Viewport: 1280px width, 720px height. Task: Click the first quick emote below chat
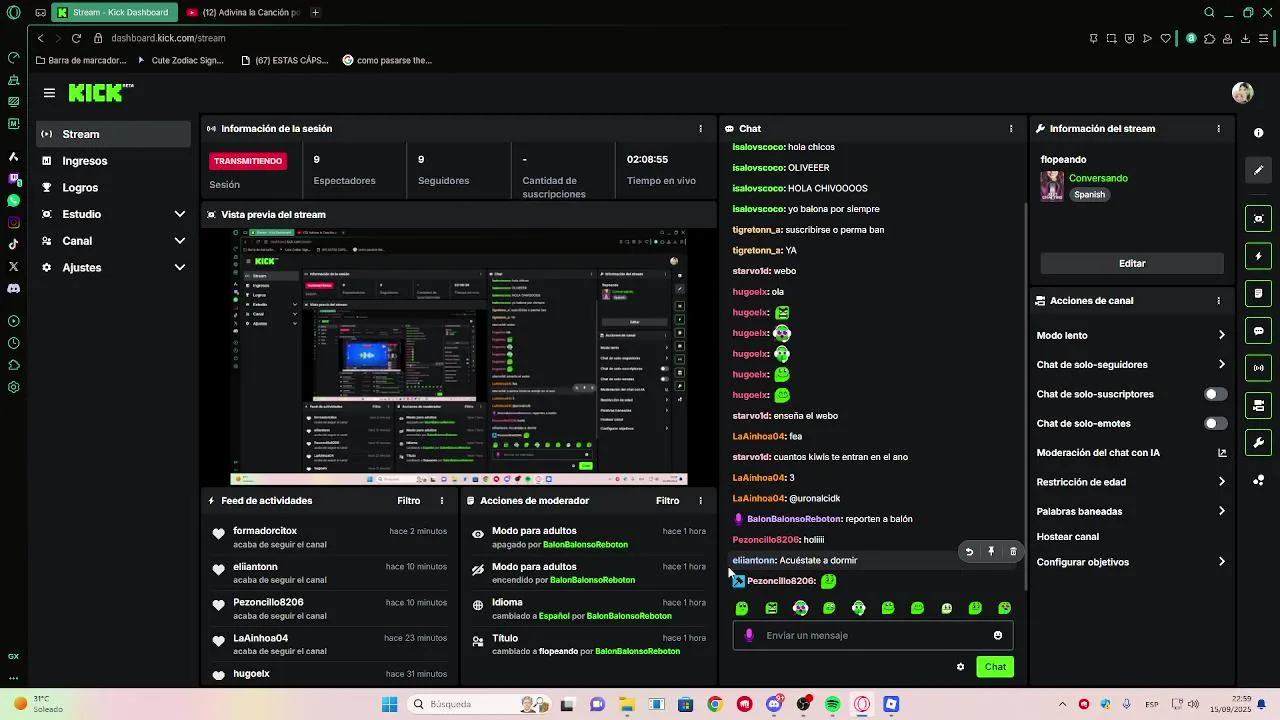point(741,608)
